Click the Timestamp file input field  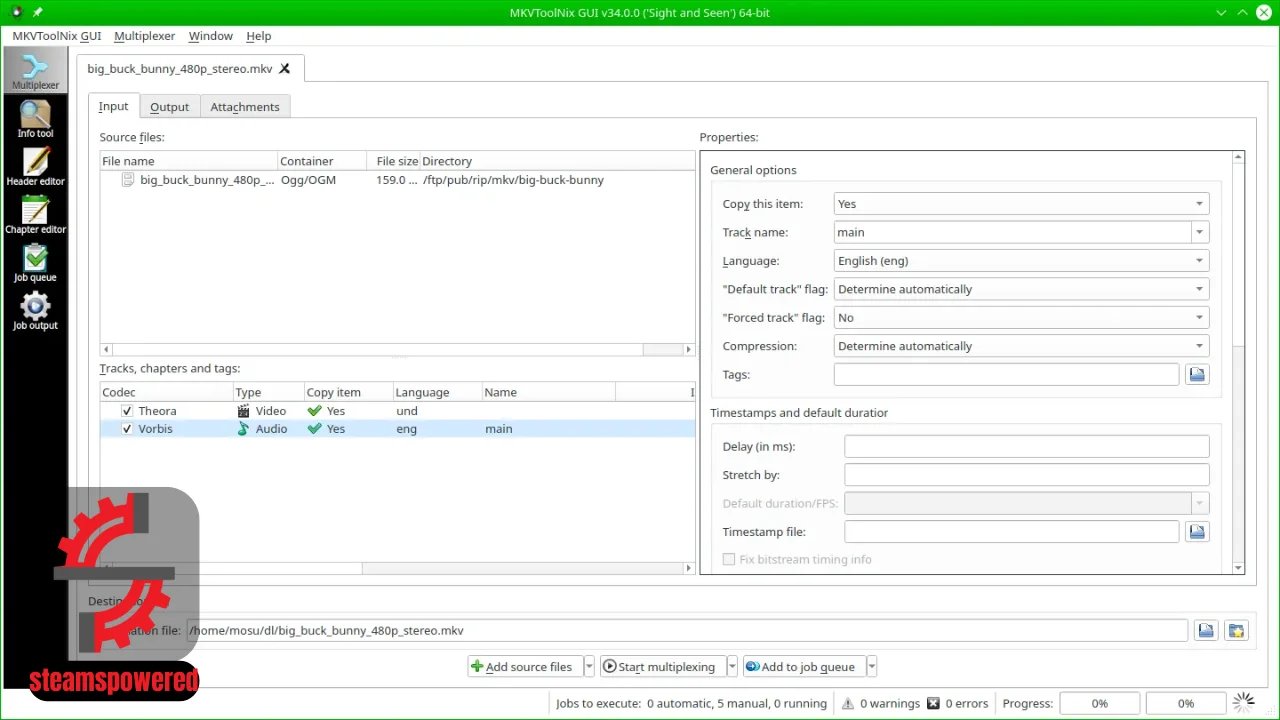[1011, 532]
